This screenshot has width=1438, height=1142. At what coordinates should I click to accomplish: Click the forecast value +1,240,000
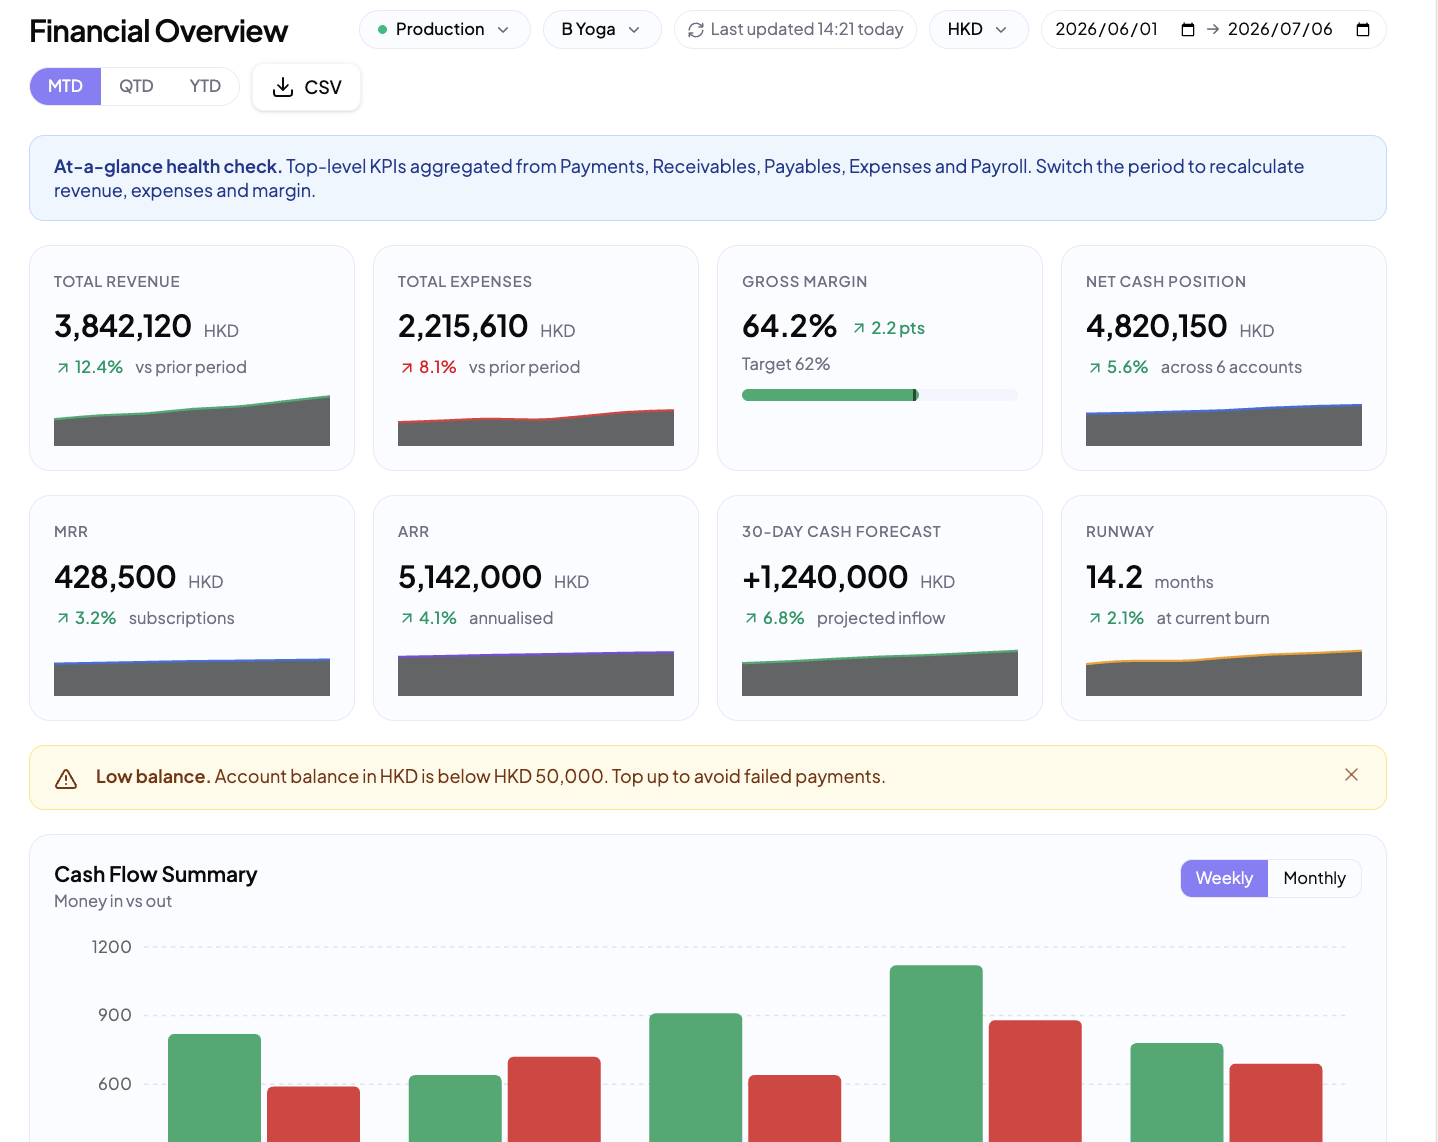click(x=825, y=577)
